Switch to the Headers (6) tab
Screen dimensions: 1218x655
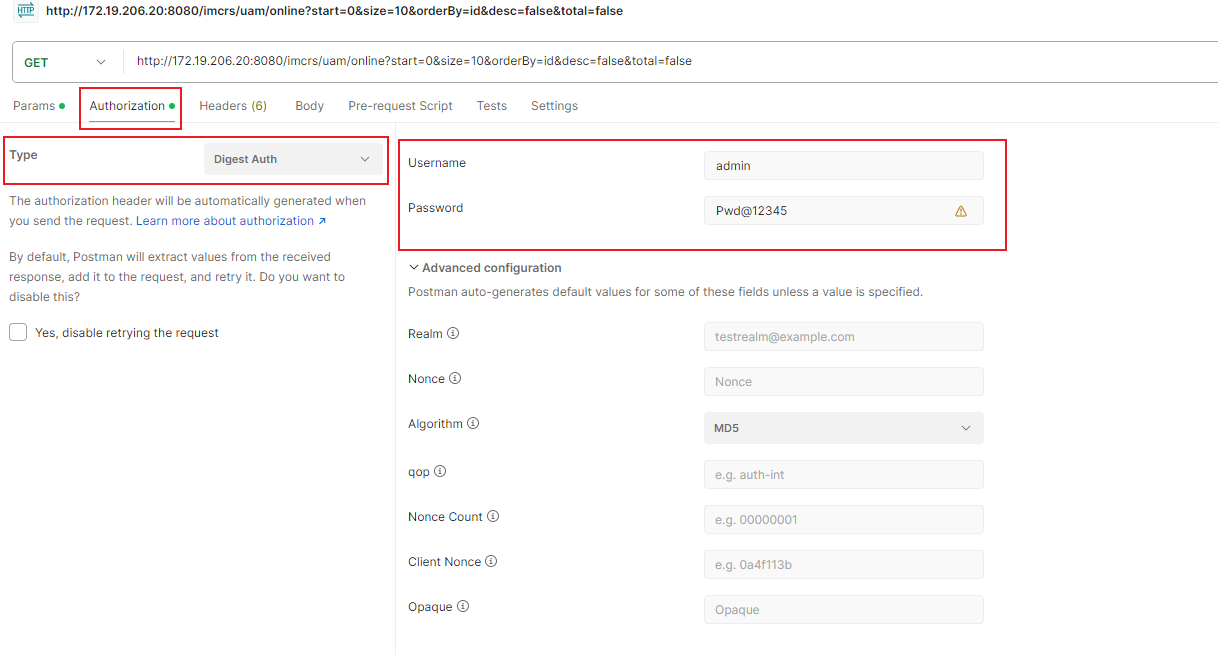tap(232, 106)
